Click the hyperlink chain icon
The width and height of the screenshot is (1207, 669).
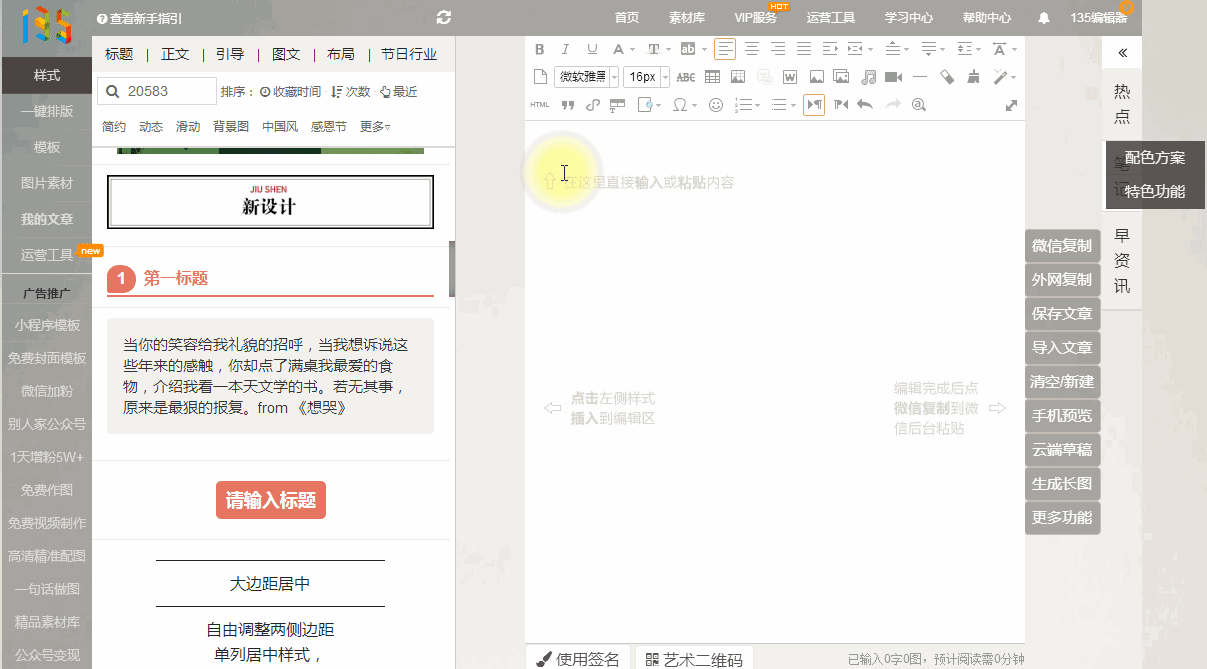(x=592, y=104)
